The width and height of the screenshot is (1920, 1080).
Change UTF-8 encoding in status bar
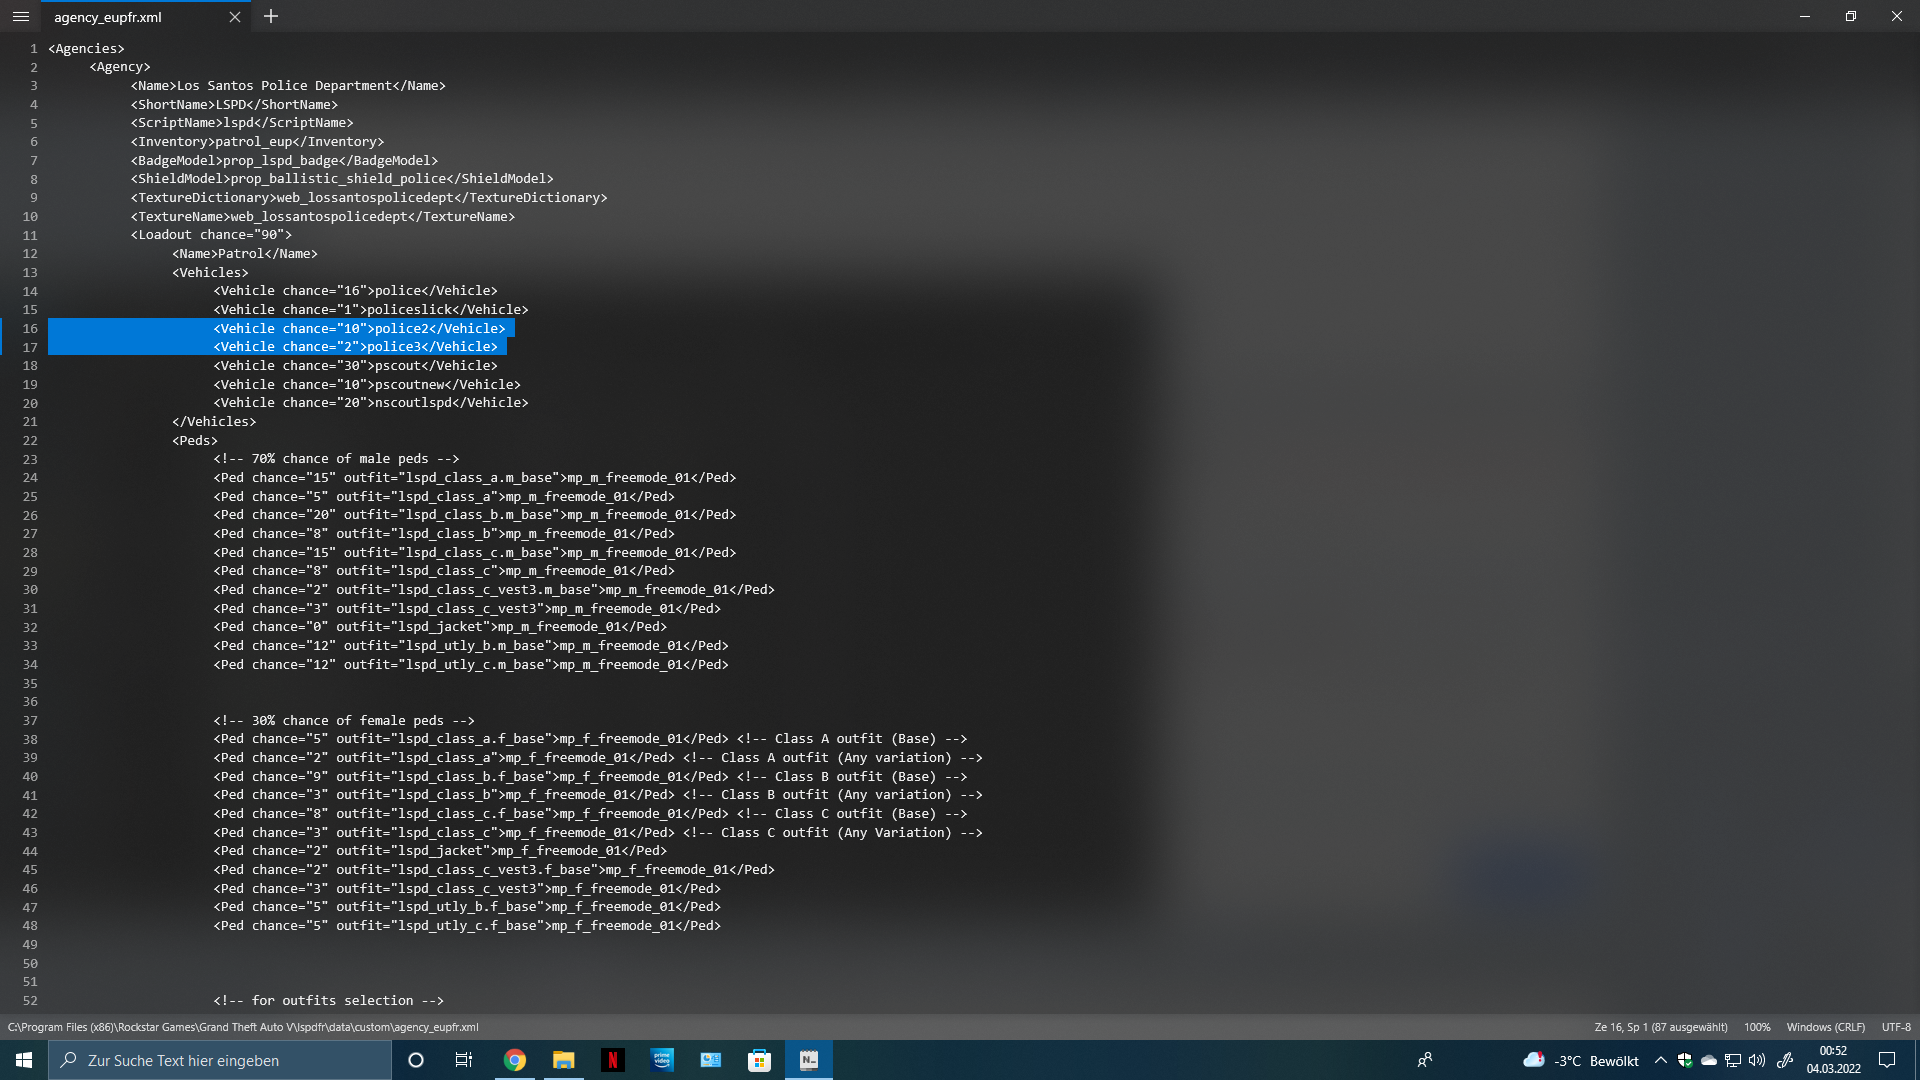(x=1895, y=1027)
